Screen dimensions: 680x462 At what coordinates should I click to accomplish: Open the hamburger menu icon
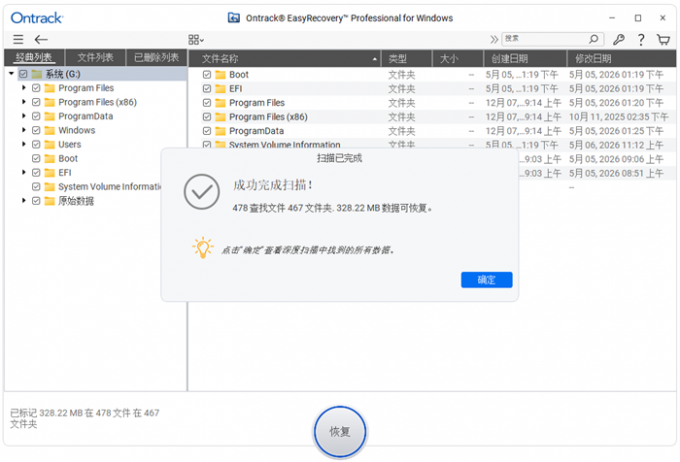(x=18, y=39)
